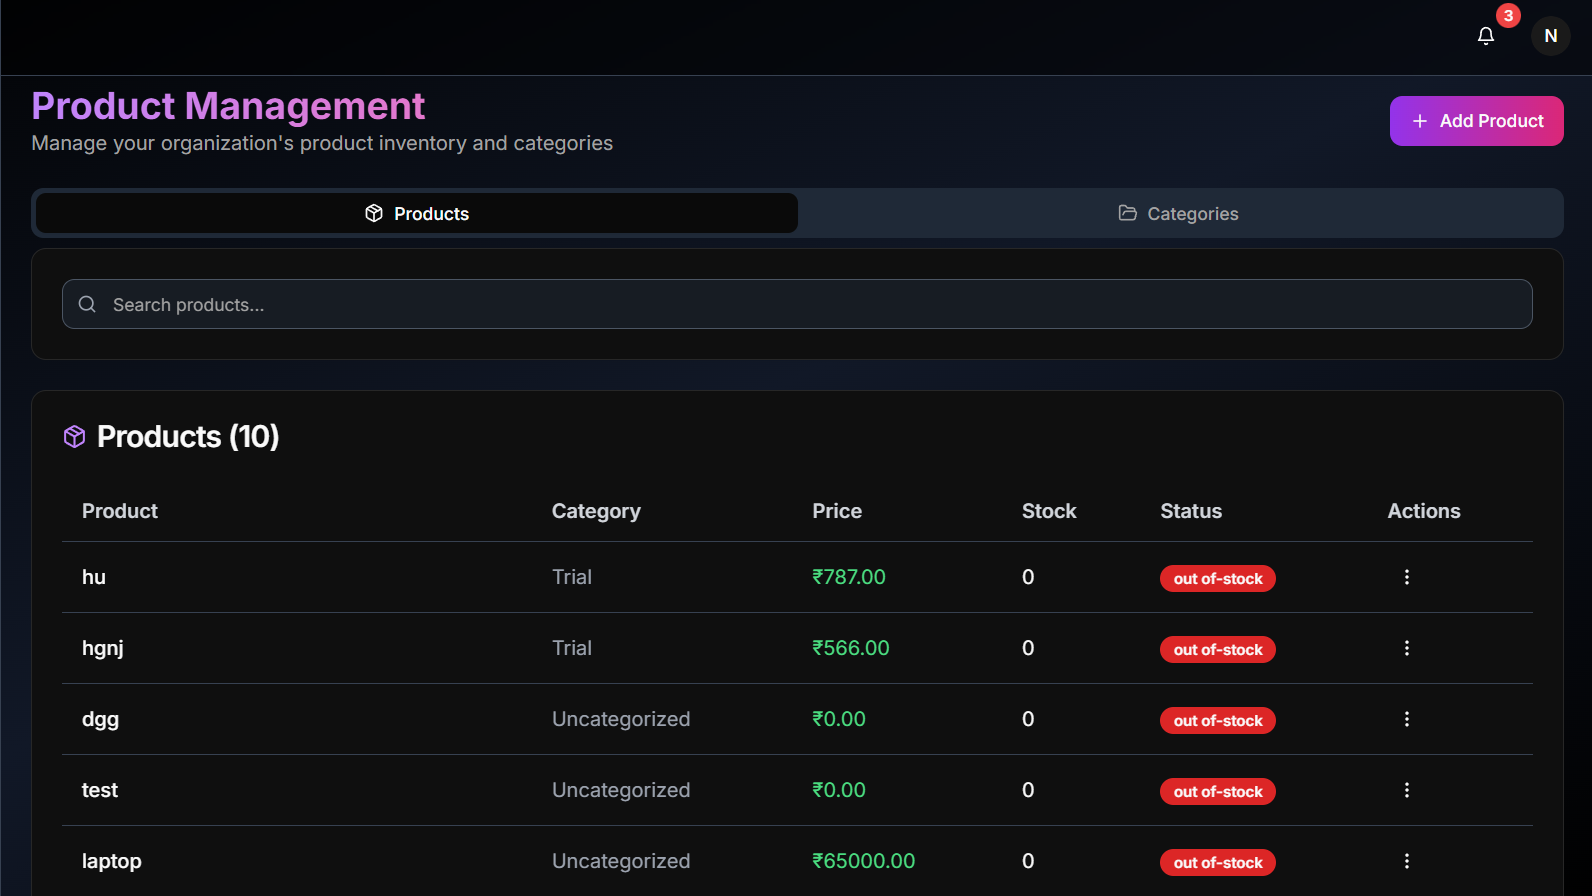
Task: Click the ₹0.00 price in dgg row
Action: click(x=839, y=719)
